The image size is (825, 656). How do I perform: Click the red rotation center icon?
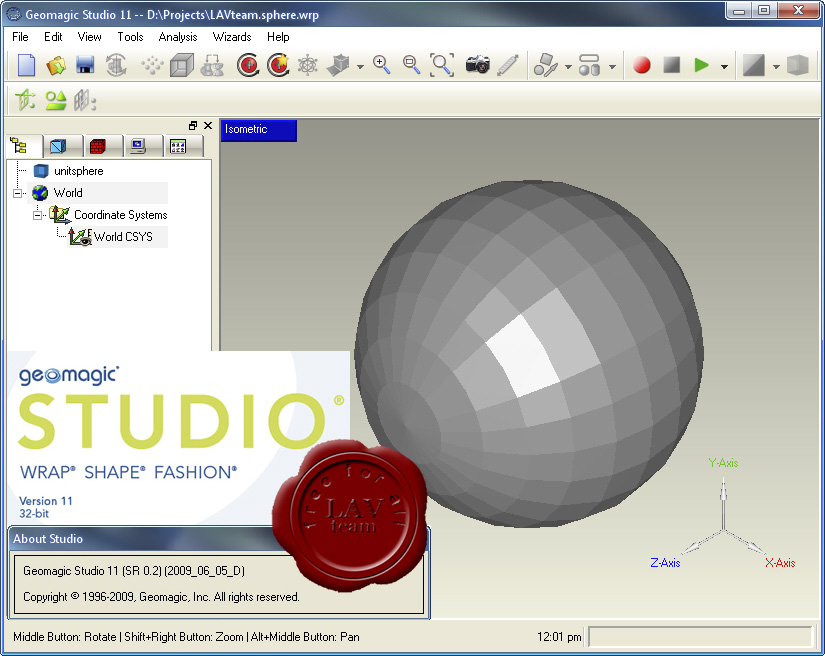point(248,66)
